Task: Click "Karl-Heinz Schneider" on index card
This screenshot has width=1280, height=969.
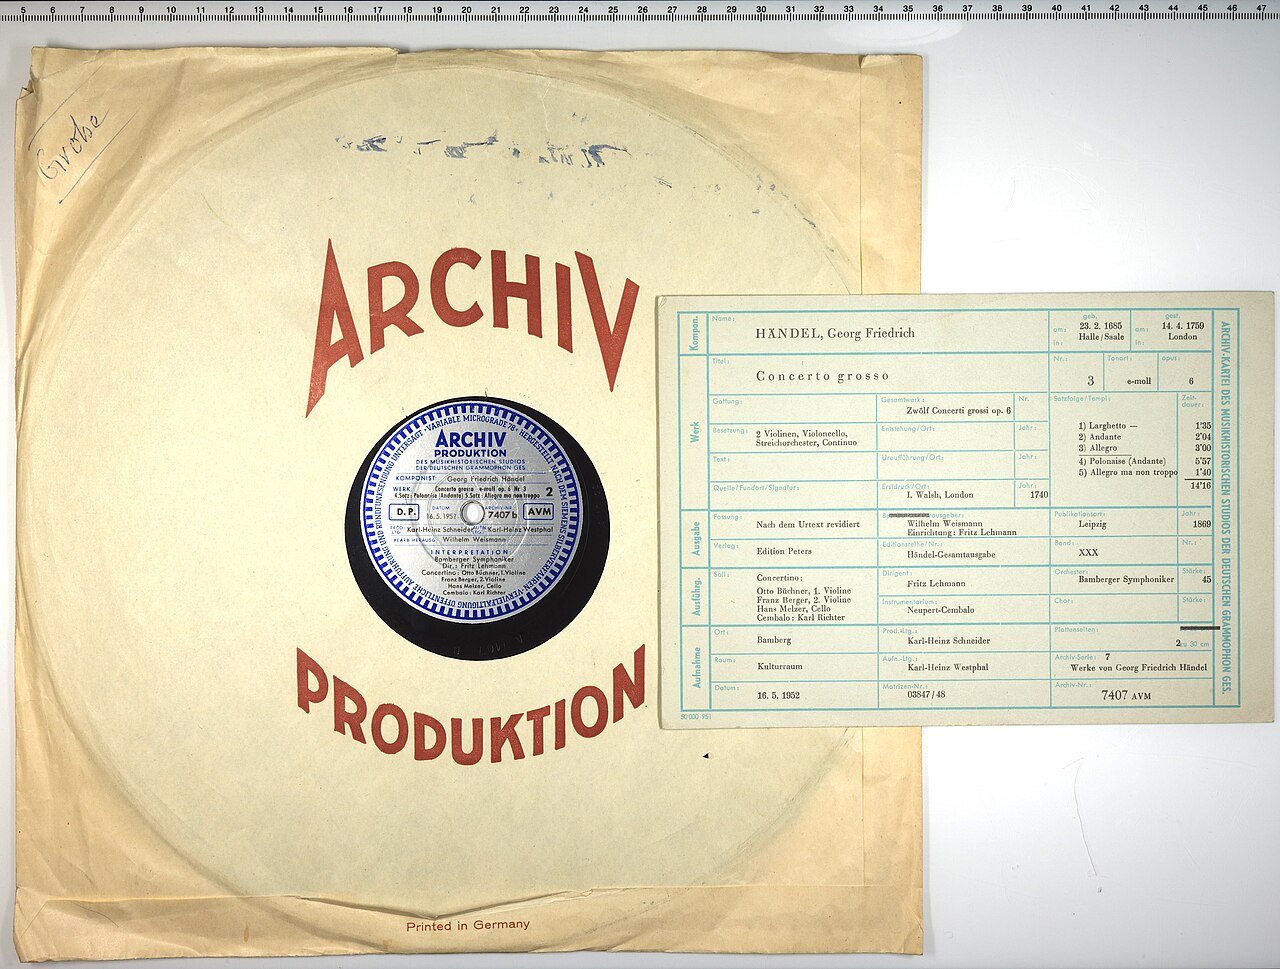Action: pyautogui.click(x=948, y=640)
